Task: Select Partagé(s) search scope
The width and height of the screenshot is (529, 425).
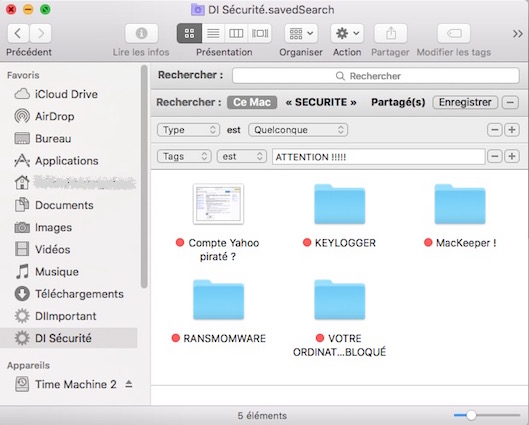Action: pos(398,102)
